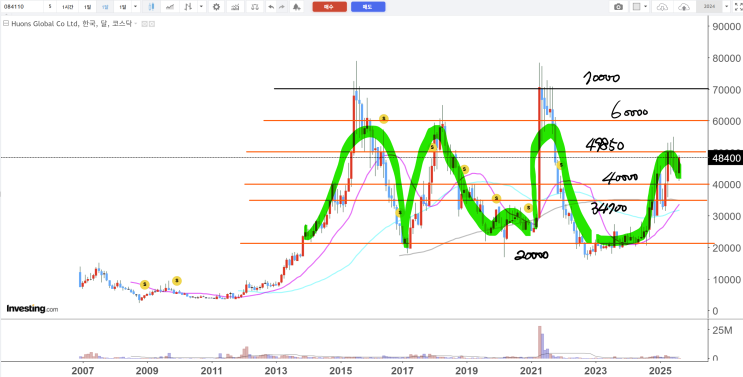Click the 10000 price axis label
Viewport: 743px width, 377px height.
(727, 279)
